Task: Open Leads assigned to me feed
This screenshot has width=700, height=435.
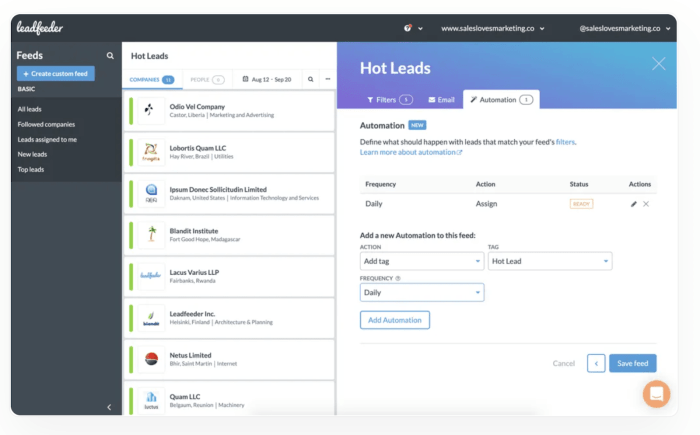Action: [x=47, y=139]
